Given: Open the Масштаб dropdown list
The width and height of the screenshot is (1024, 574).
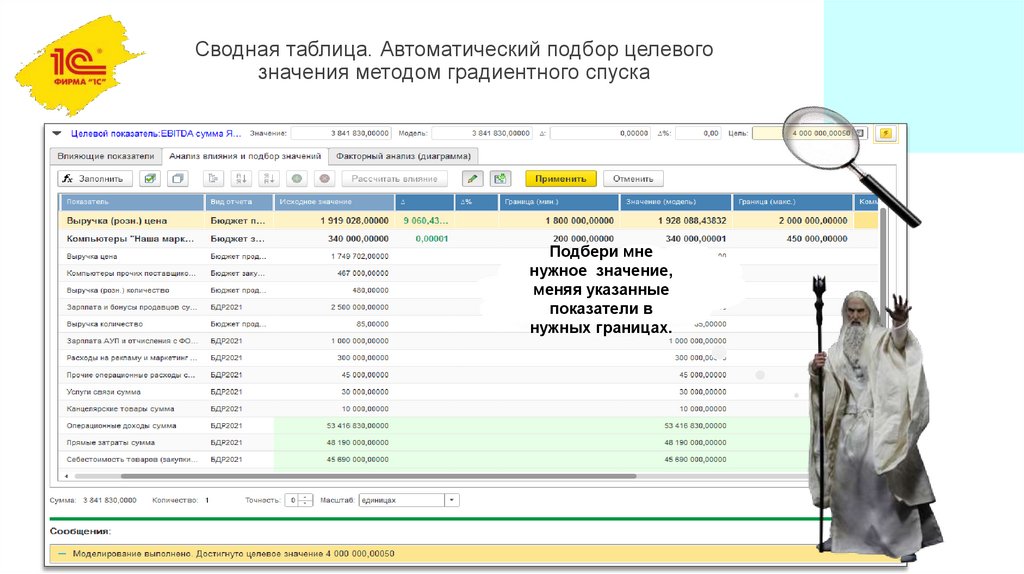Looking at the screenshot, I should [451, 500].
